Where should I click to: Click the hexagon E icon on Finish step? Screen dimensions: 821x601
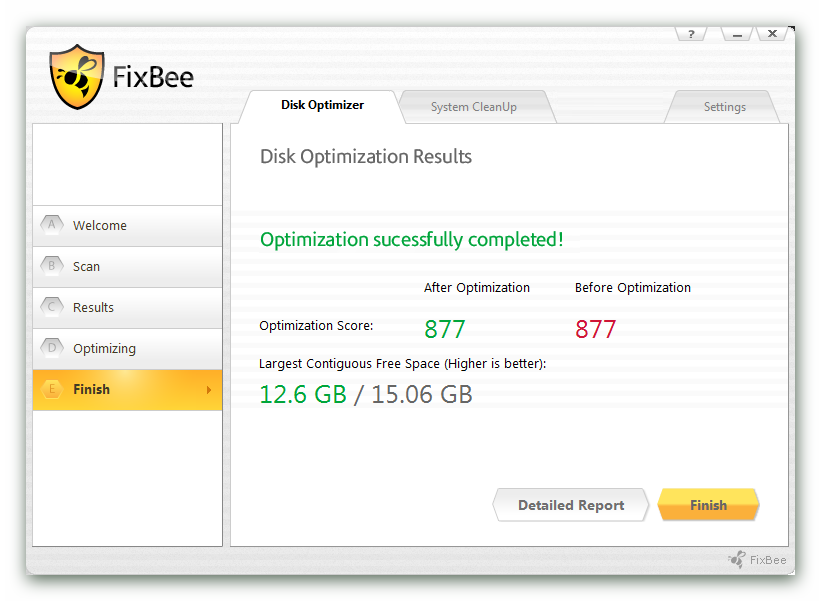(51, 389)
